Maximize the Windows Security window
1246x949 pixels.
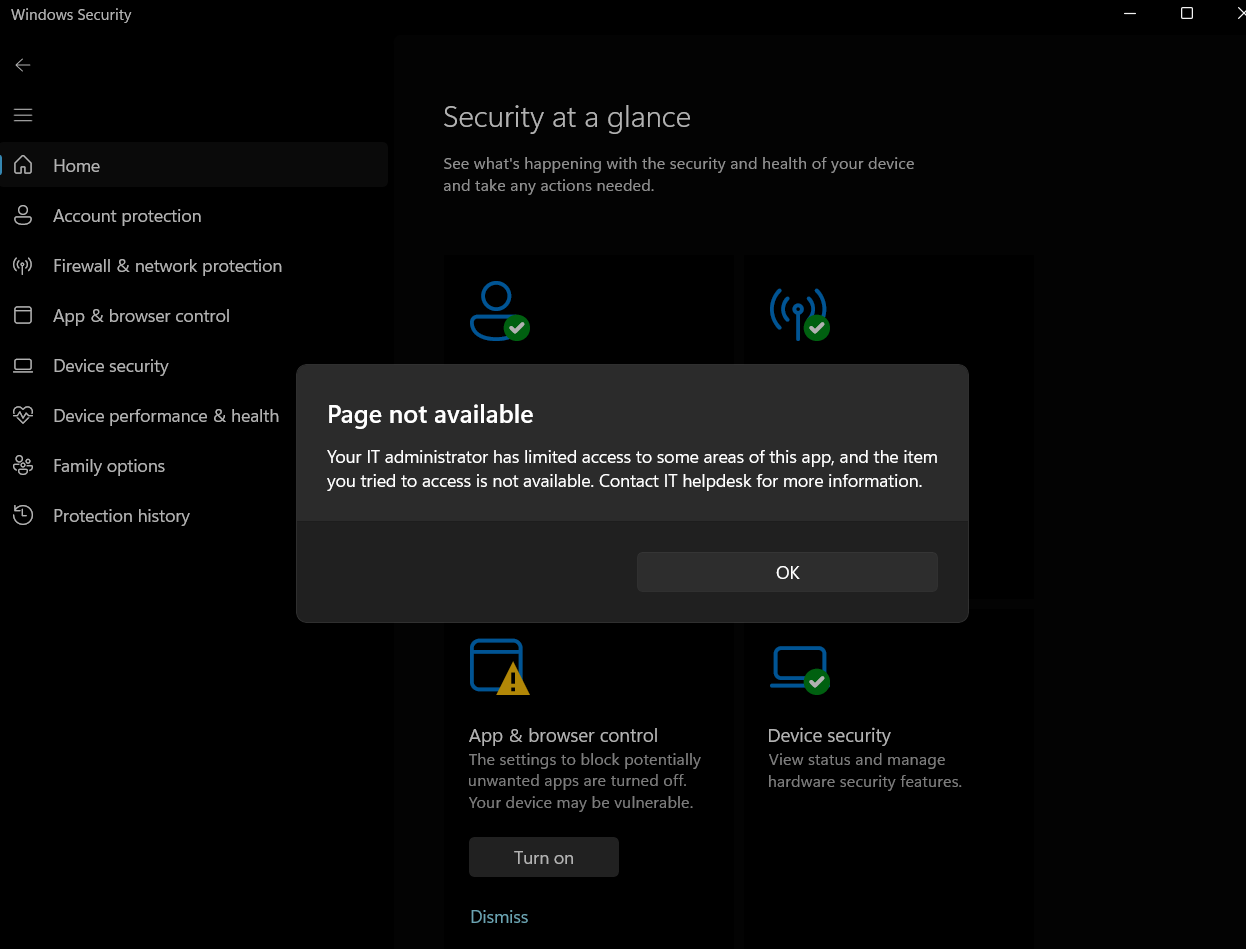(1187, 14)
